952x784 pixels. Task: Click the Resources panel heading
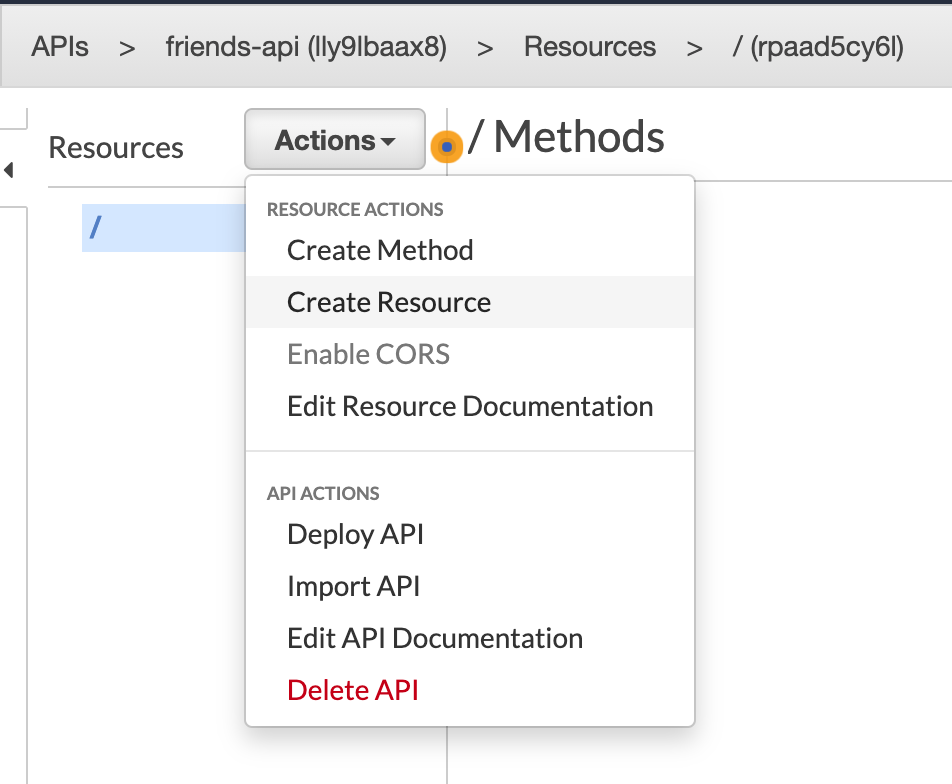116,148
